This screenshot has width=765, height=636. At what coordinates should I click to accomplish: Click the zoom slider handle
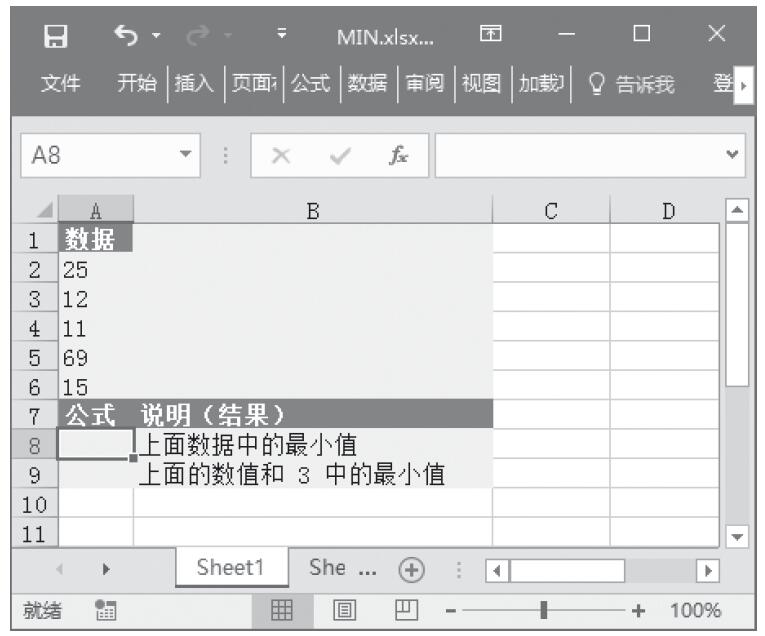pos(543,610)
